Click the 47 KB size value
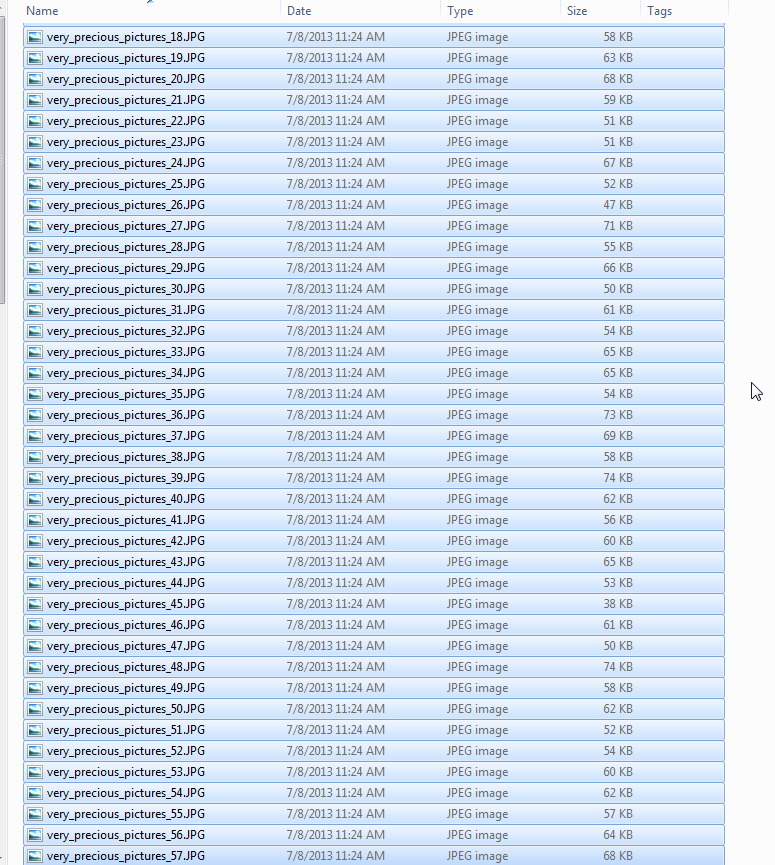775x865 pixels. (618, 205)
